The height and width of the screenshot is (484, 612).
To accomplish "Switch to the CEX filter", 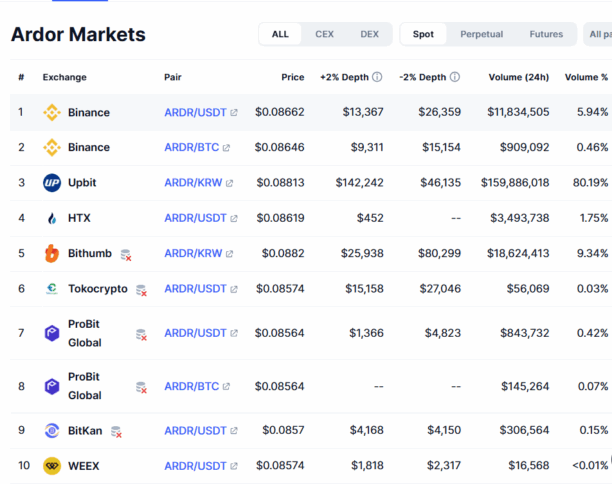I will 324,34.
